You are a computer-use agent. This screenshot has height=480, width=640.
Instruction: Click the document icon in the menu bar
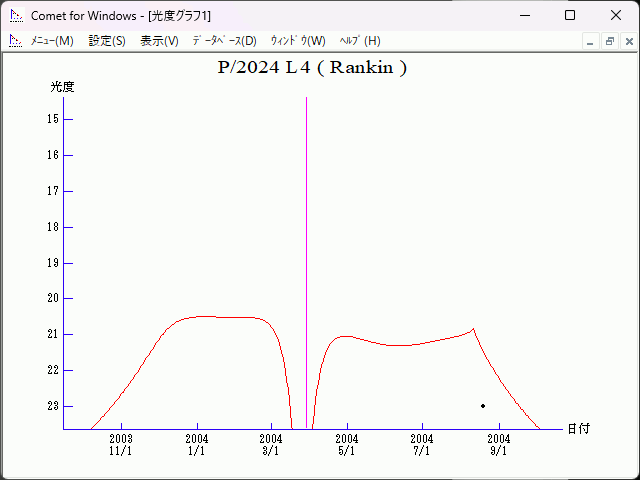coord(15,41)
